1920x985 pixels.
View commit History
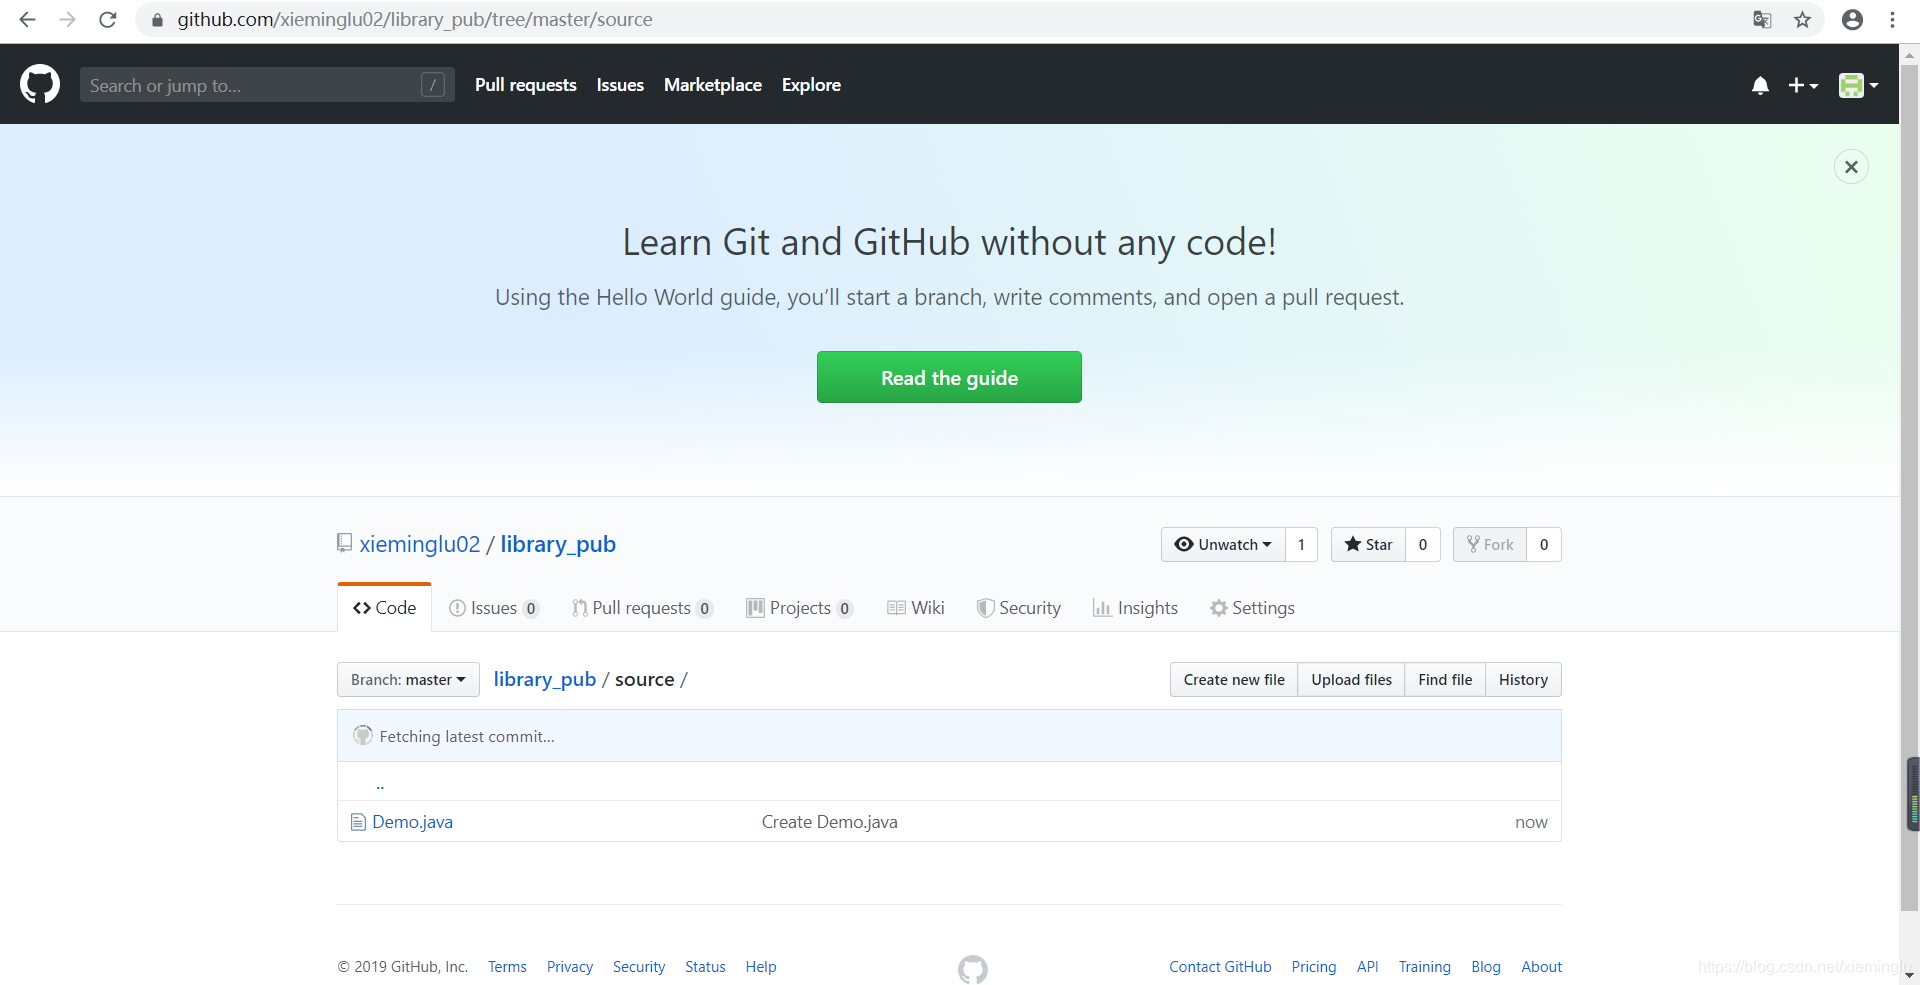pyautogui.click(x=1523, y=679)
